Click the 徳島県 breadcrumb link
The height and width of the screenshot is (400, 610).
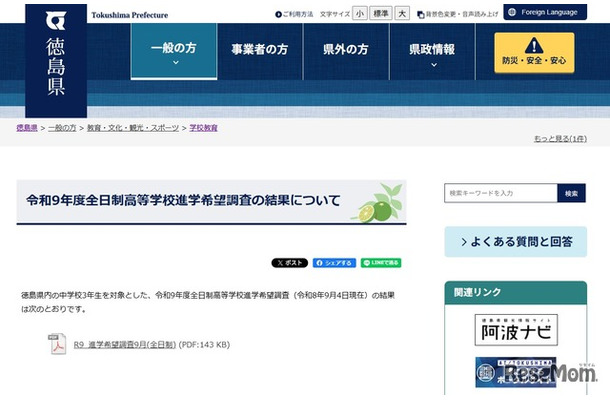pyautogui.click(x=27, y=128)
